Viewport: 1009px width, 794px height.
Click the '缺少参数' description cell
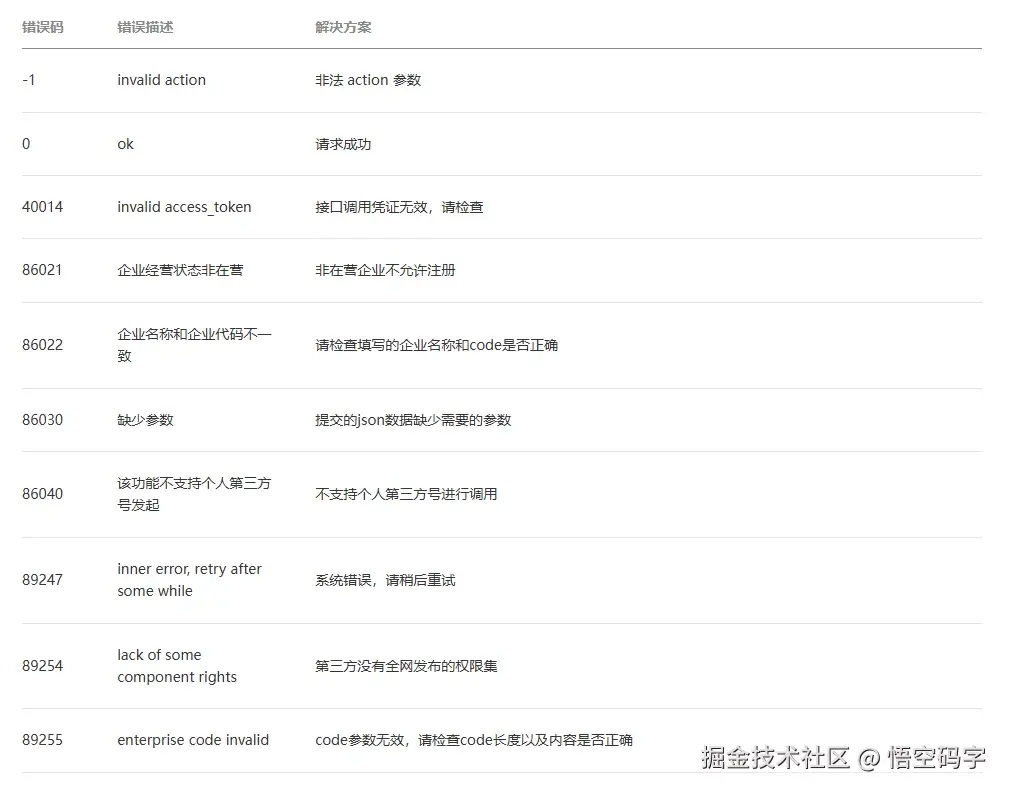(x=145, y=420)
